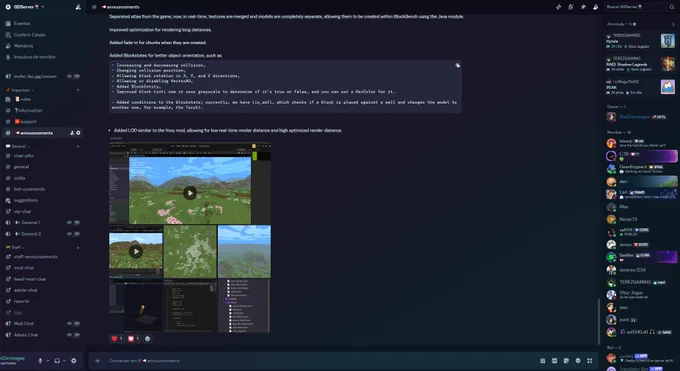Open the green map texture thumbnail

(x=190, y=251)
